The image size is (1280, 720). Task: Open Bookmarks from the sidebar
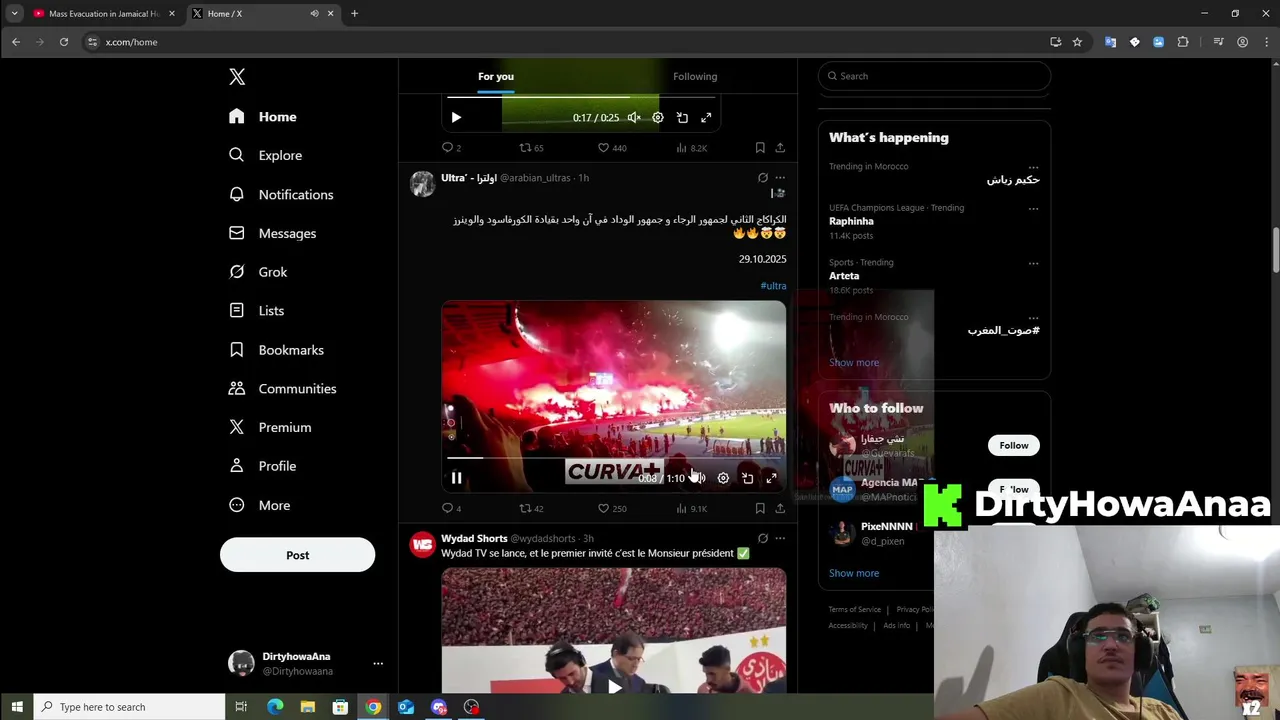click(x=277, y=350)
